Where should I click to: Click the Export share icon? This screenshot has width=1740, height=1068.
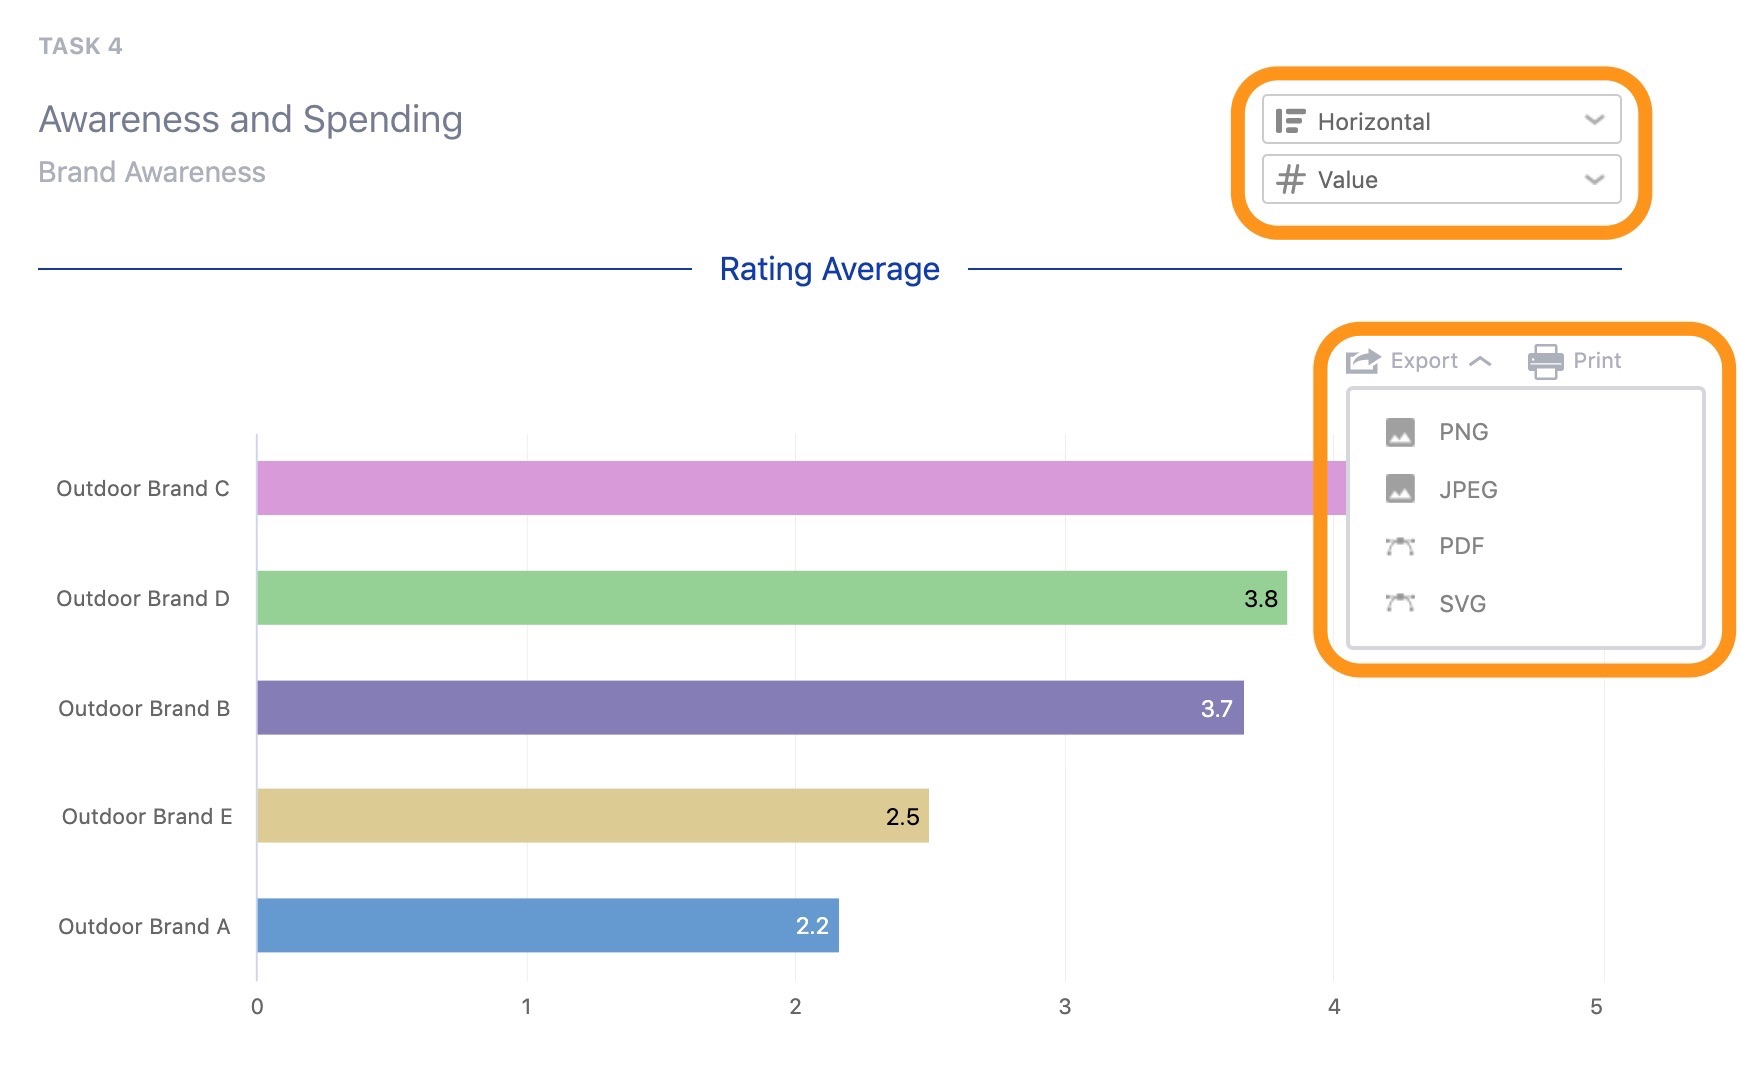point(1360,360)
